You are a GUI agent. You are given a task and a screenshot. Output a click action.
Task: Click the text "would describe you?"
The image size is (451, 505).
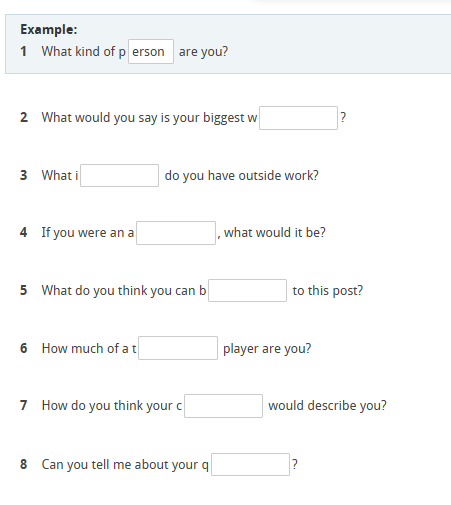pos(327,406)
